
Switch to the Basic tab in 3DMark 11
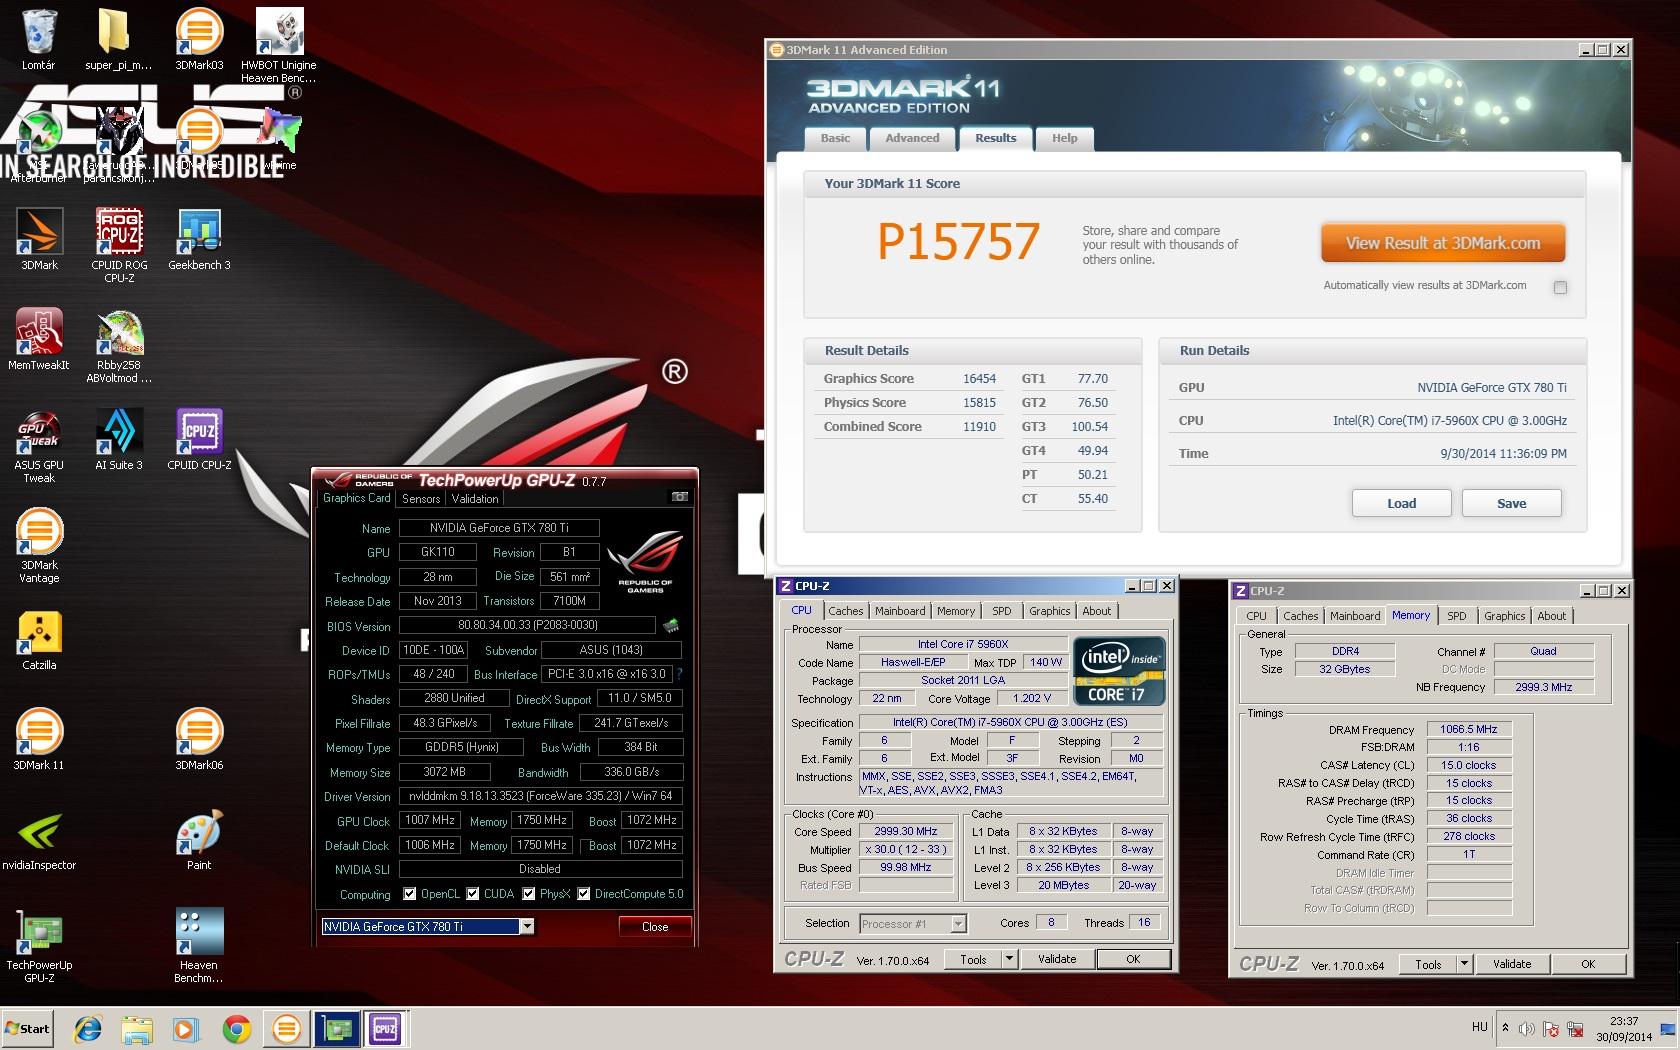[836, 138]
